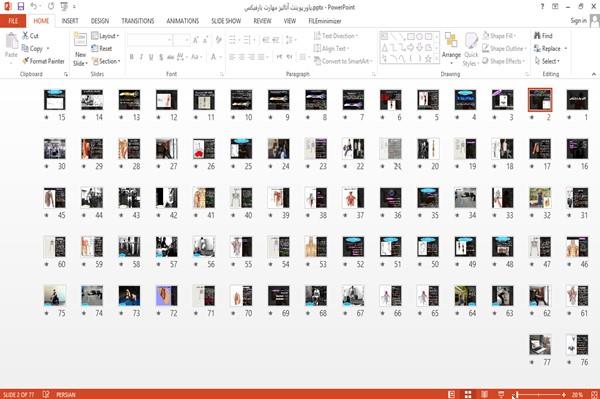600x399 pixels.
Task: Toggle Underline formatting
Action: click(151, 57)
